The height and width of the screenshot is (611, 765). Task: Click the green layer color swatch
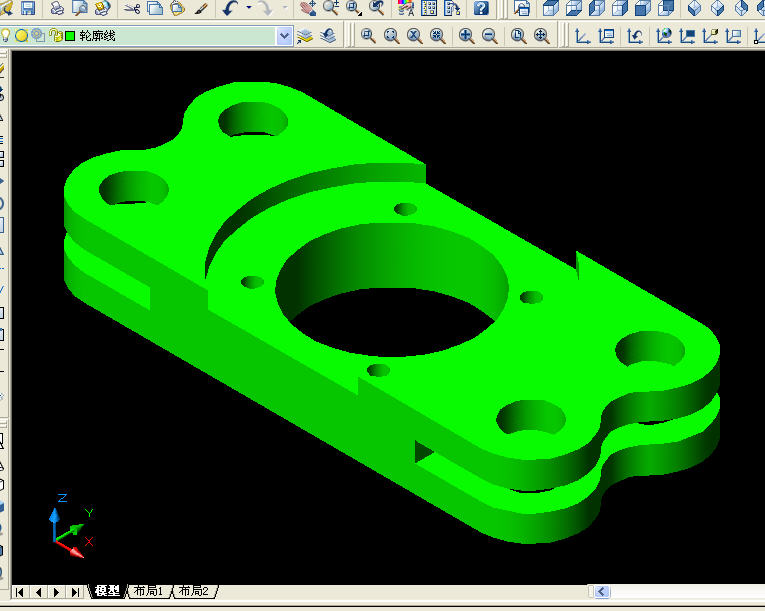click(70, 36)
